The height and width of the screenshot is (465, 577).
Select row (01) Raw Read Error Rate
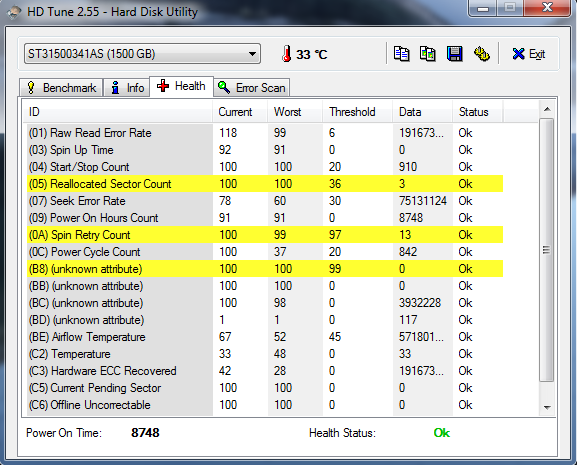pyautogui.click(x=265, y=133)
